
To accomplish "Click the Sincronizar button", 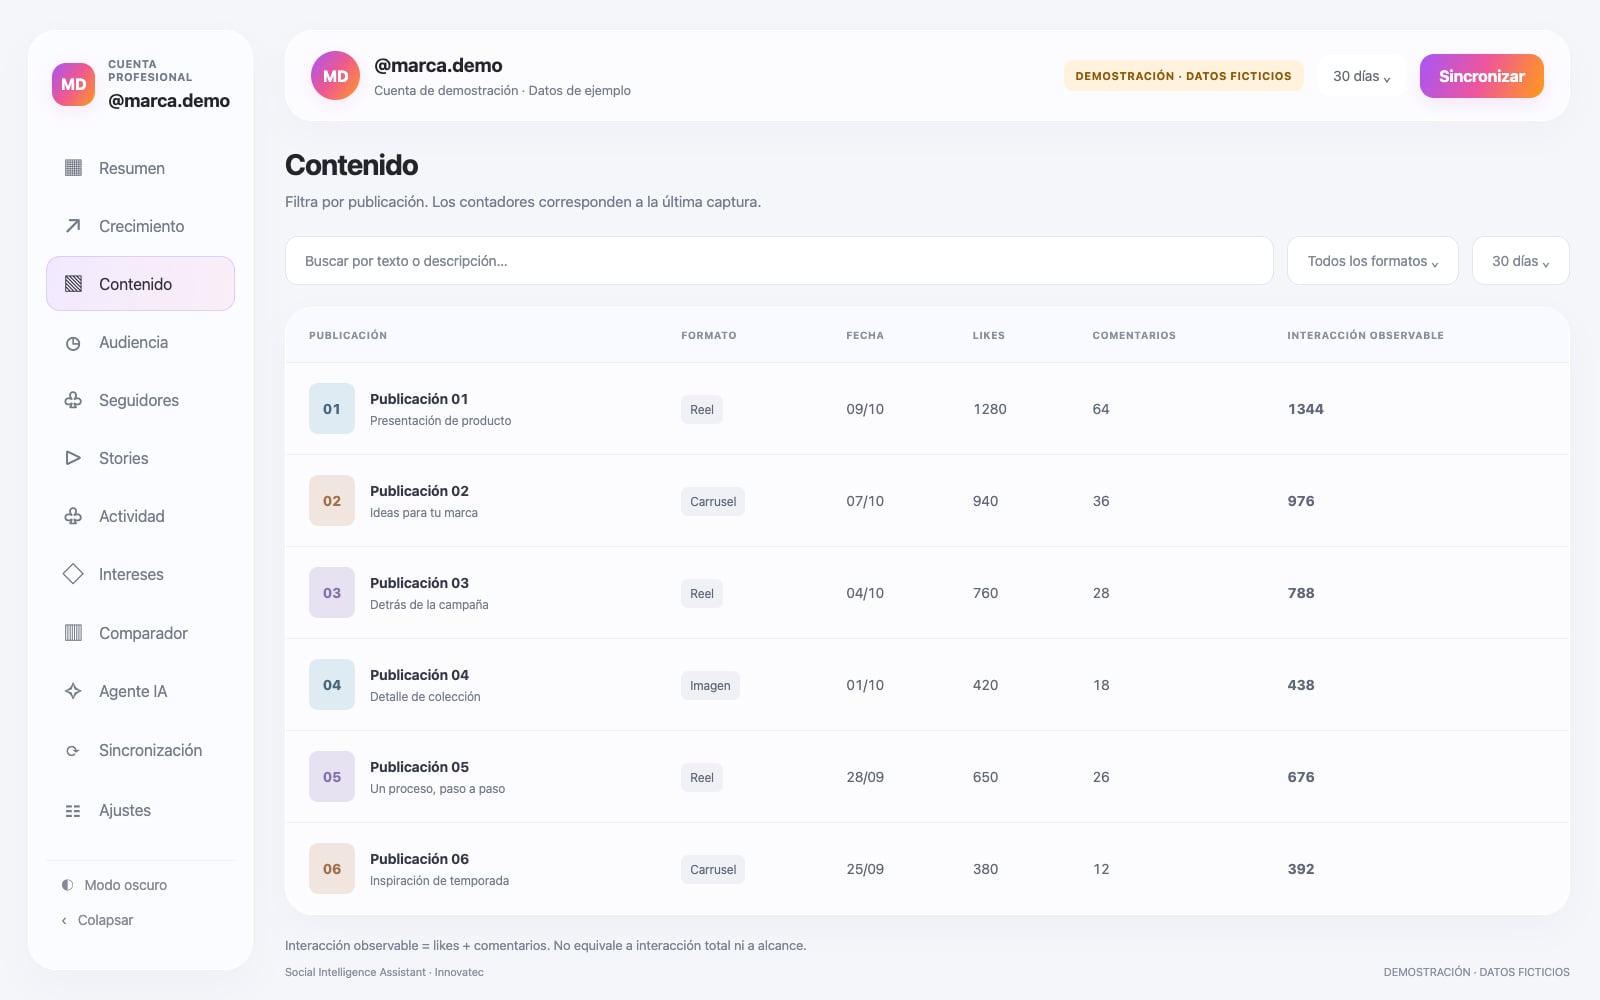I will (1482, 76).
